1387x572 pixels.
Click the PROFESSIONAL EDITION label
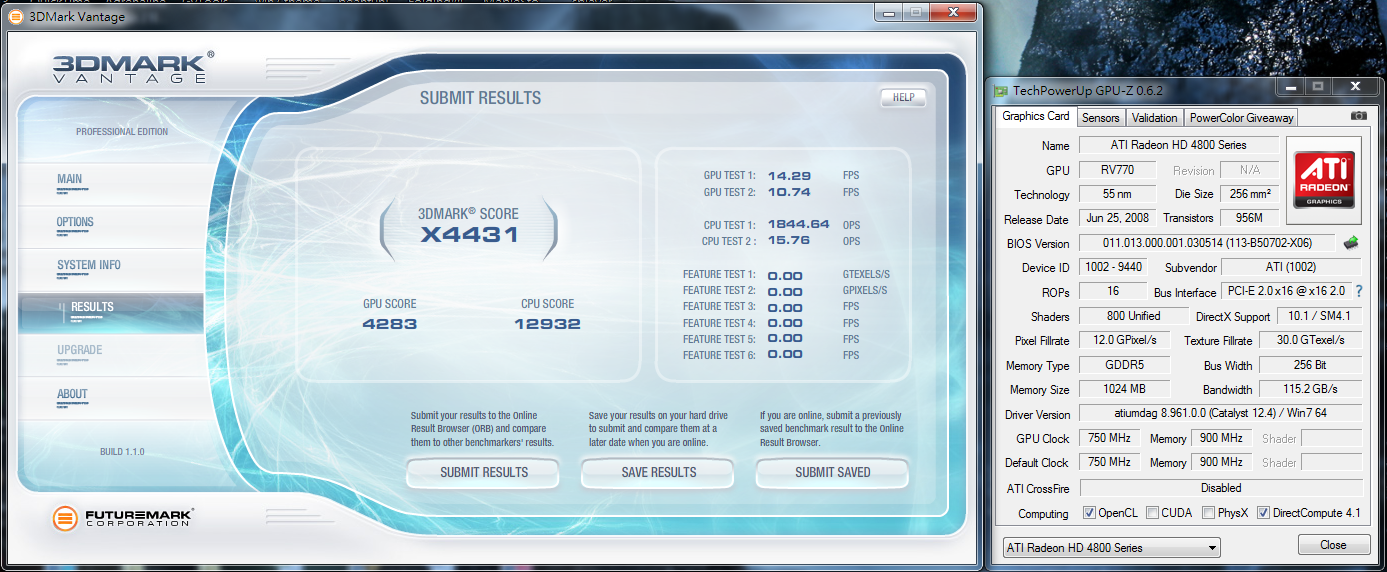click(x=122, y=132)
